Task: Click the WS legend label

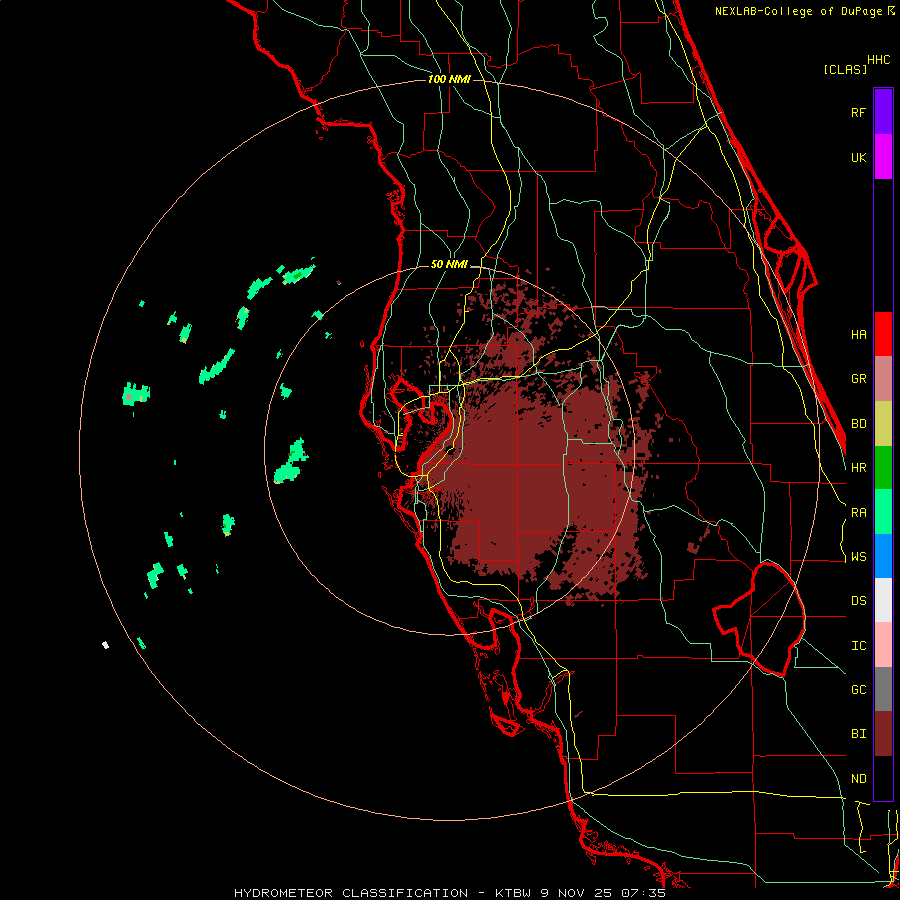Action: pos(858,557)
